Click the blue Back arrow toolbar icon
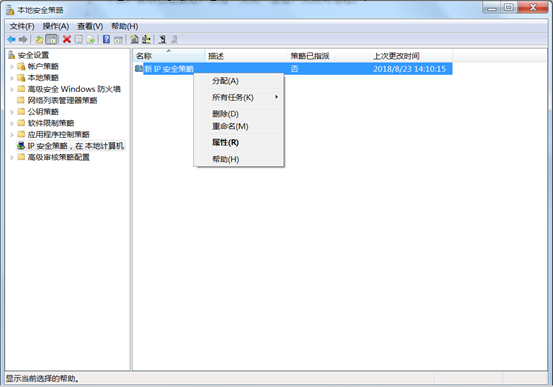This screenshot has height=387, width=553. coord(11,40)
